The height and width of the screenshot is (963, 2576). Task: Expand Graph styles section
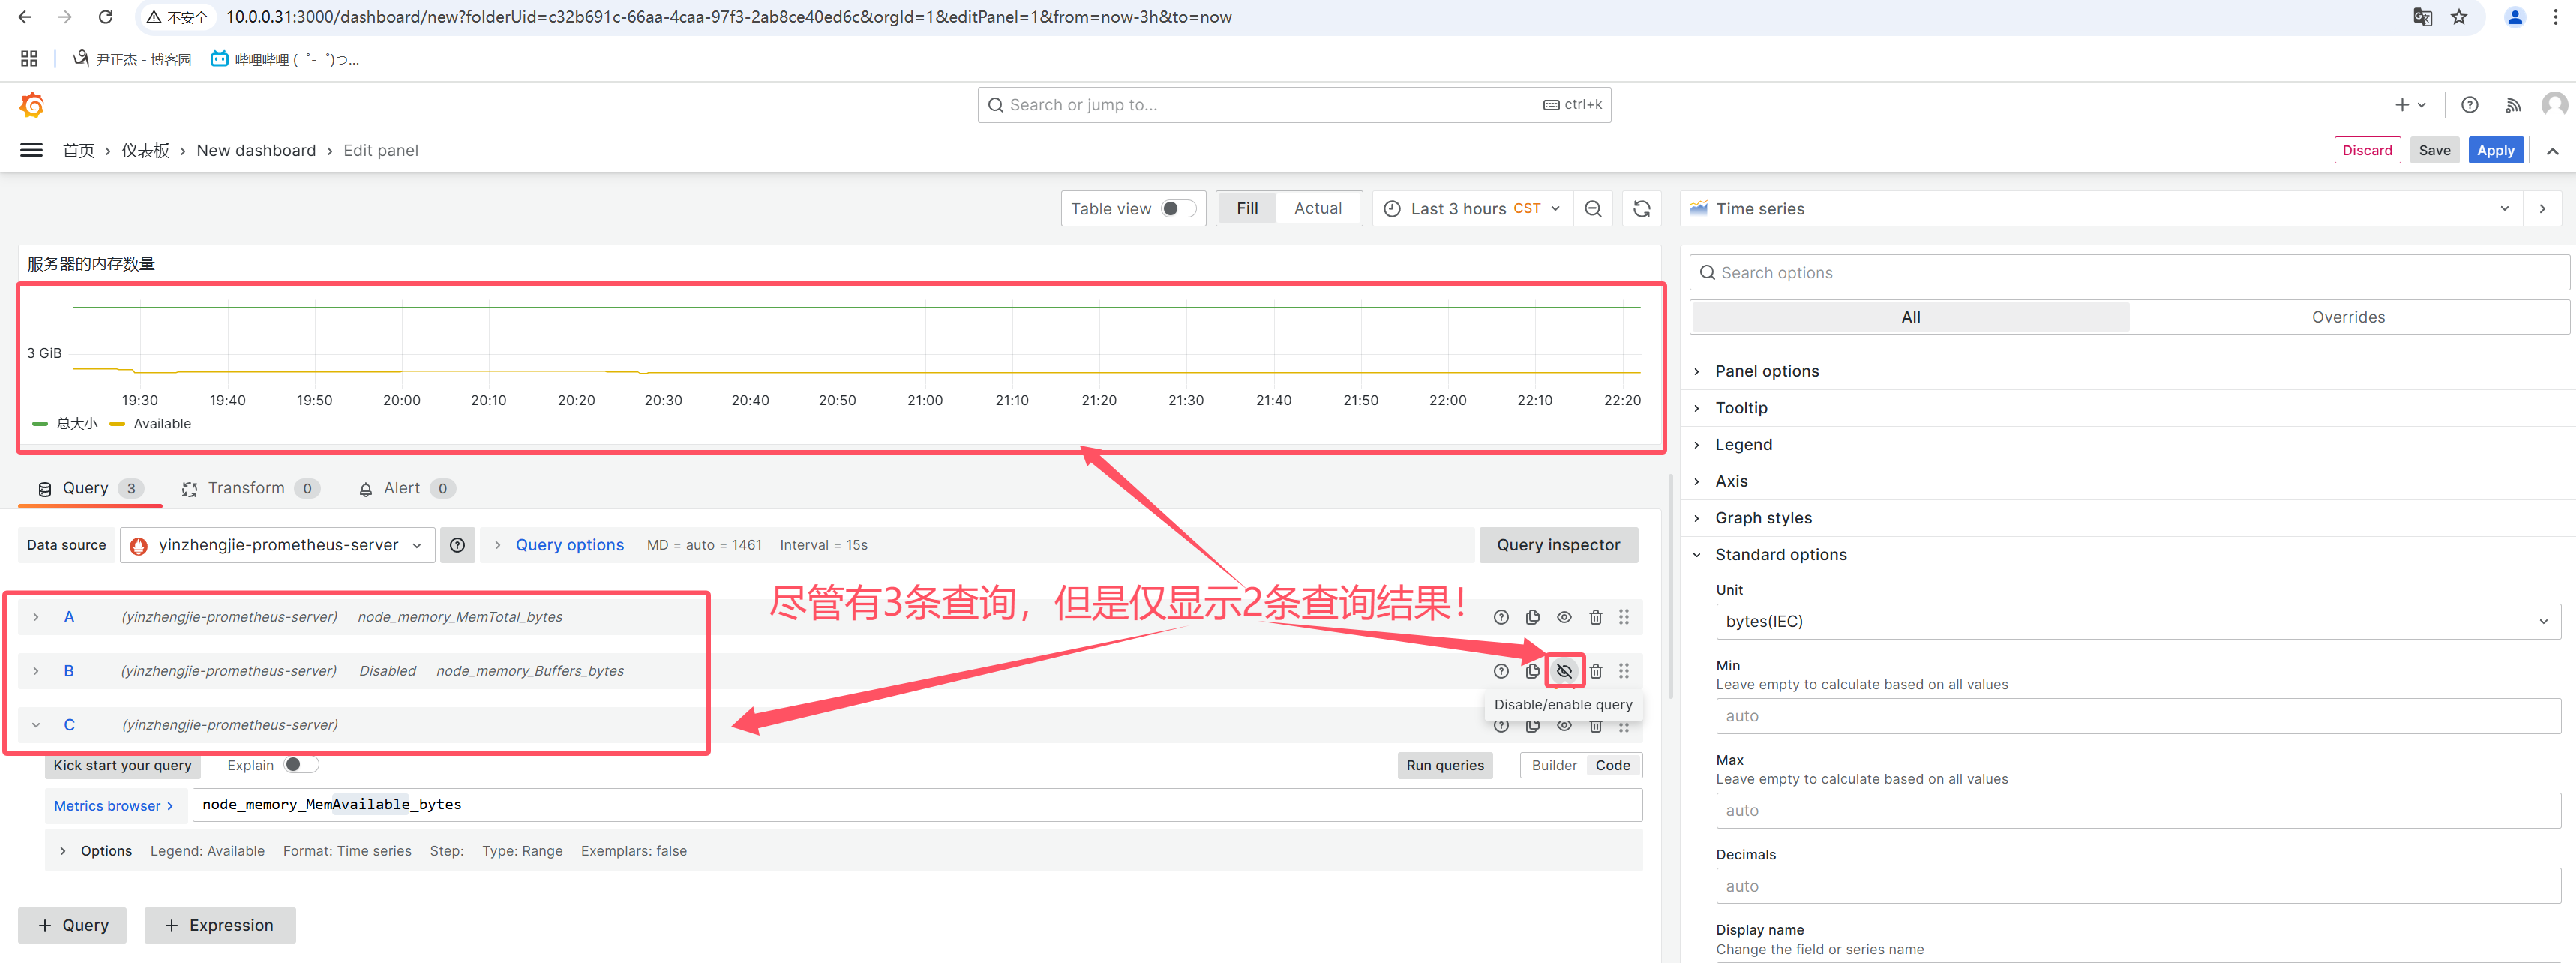1762,518
